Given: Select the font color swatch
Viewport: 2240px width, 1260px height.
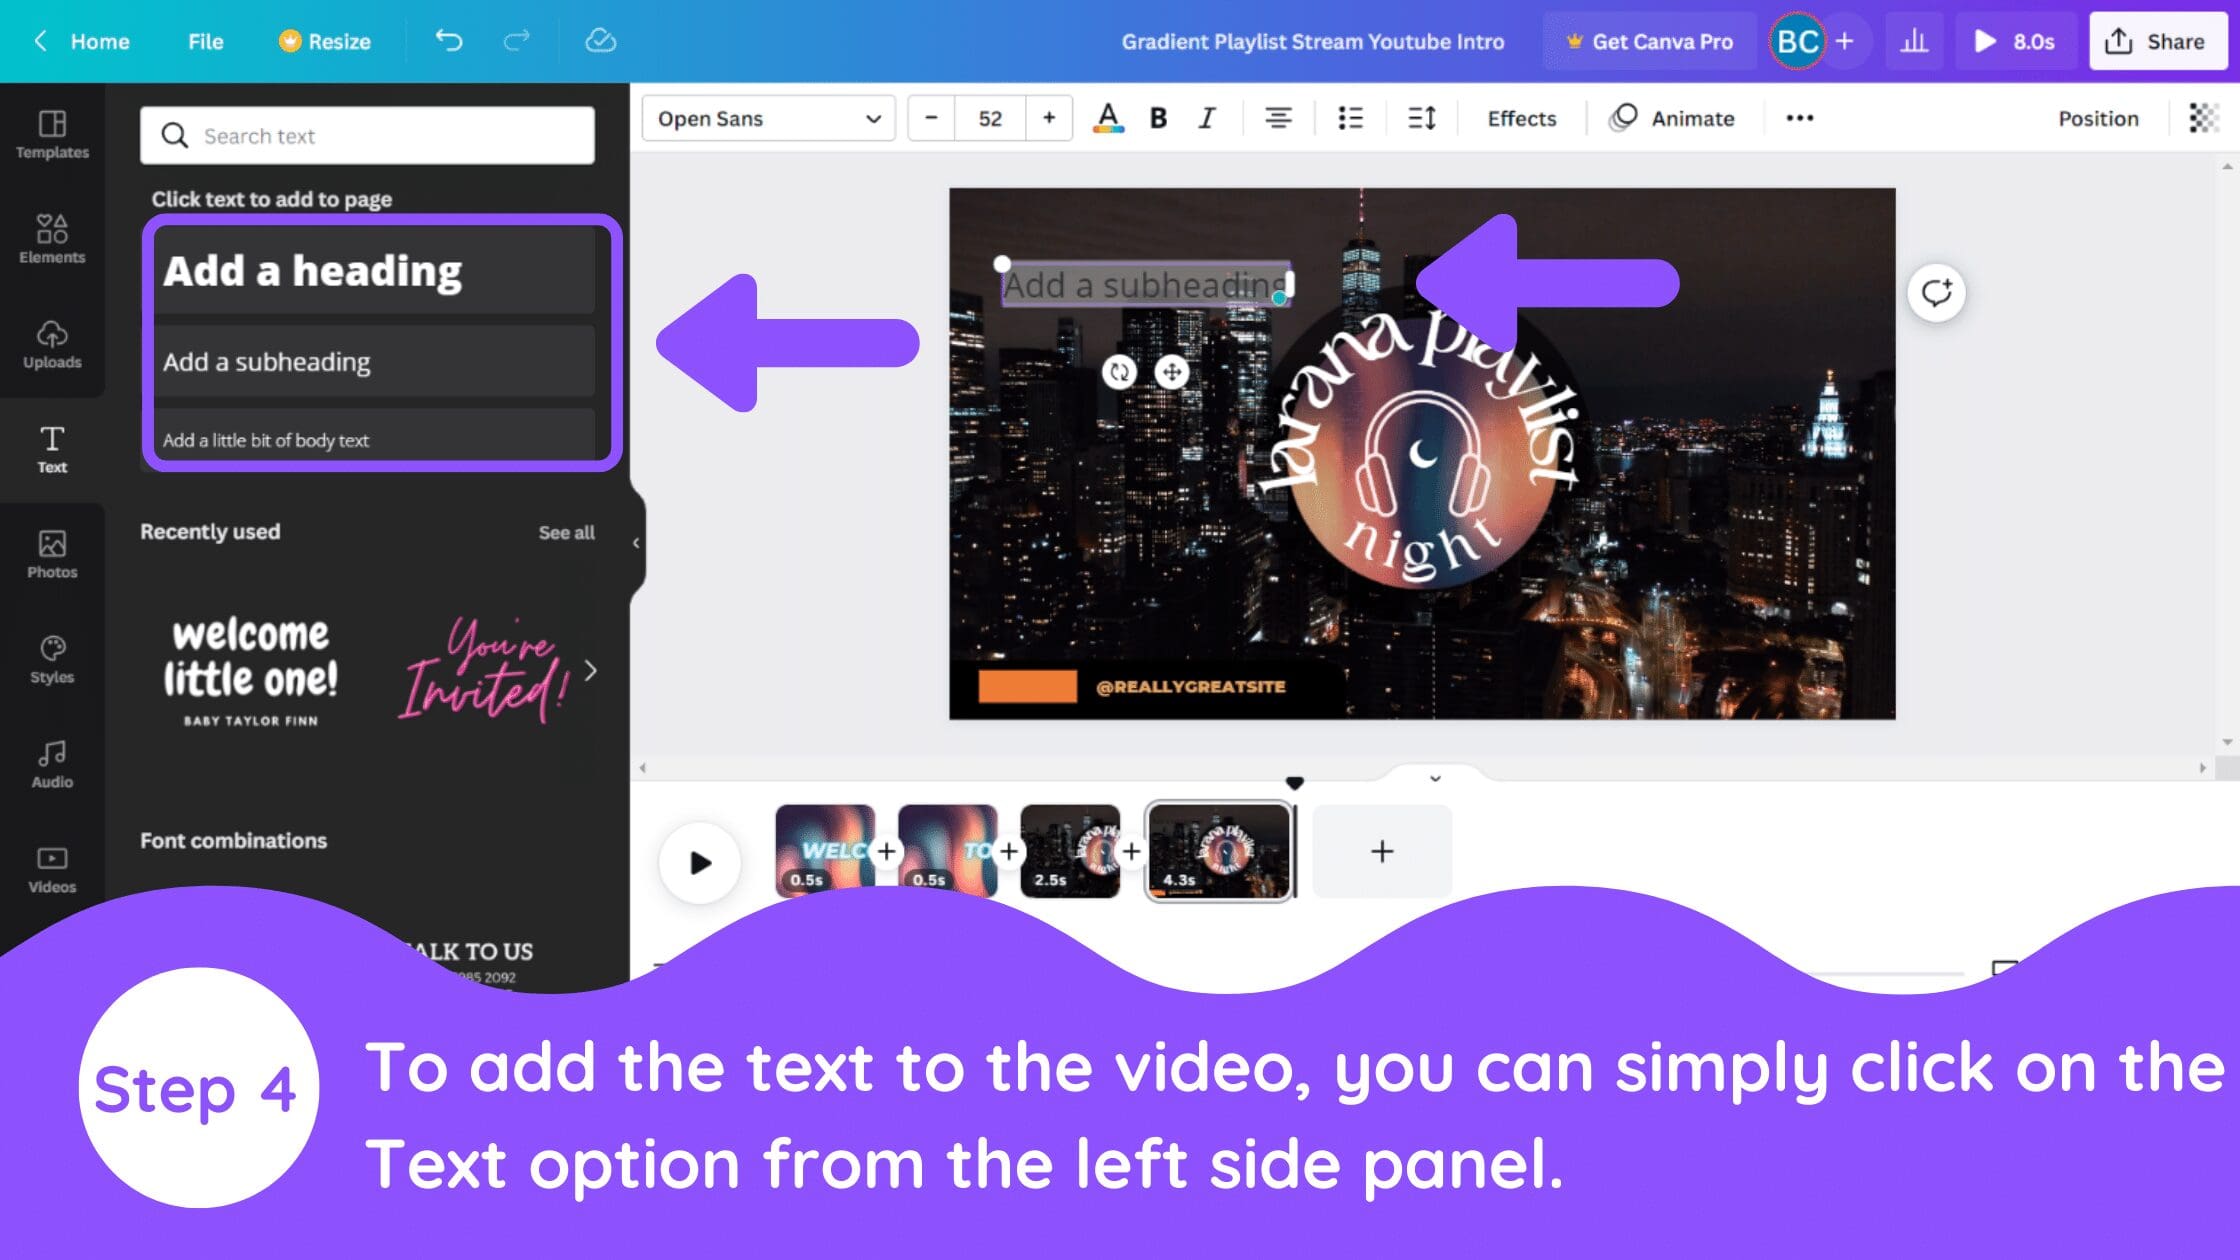Looking at the screenshot, I should click(1108, 117).
